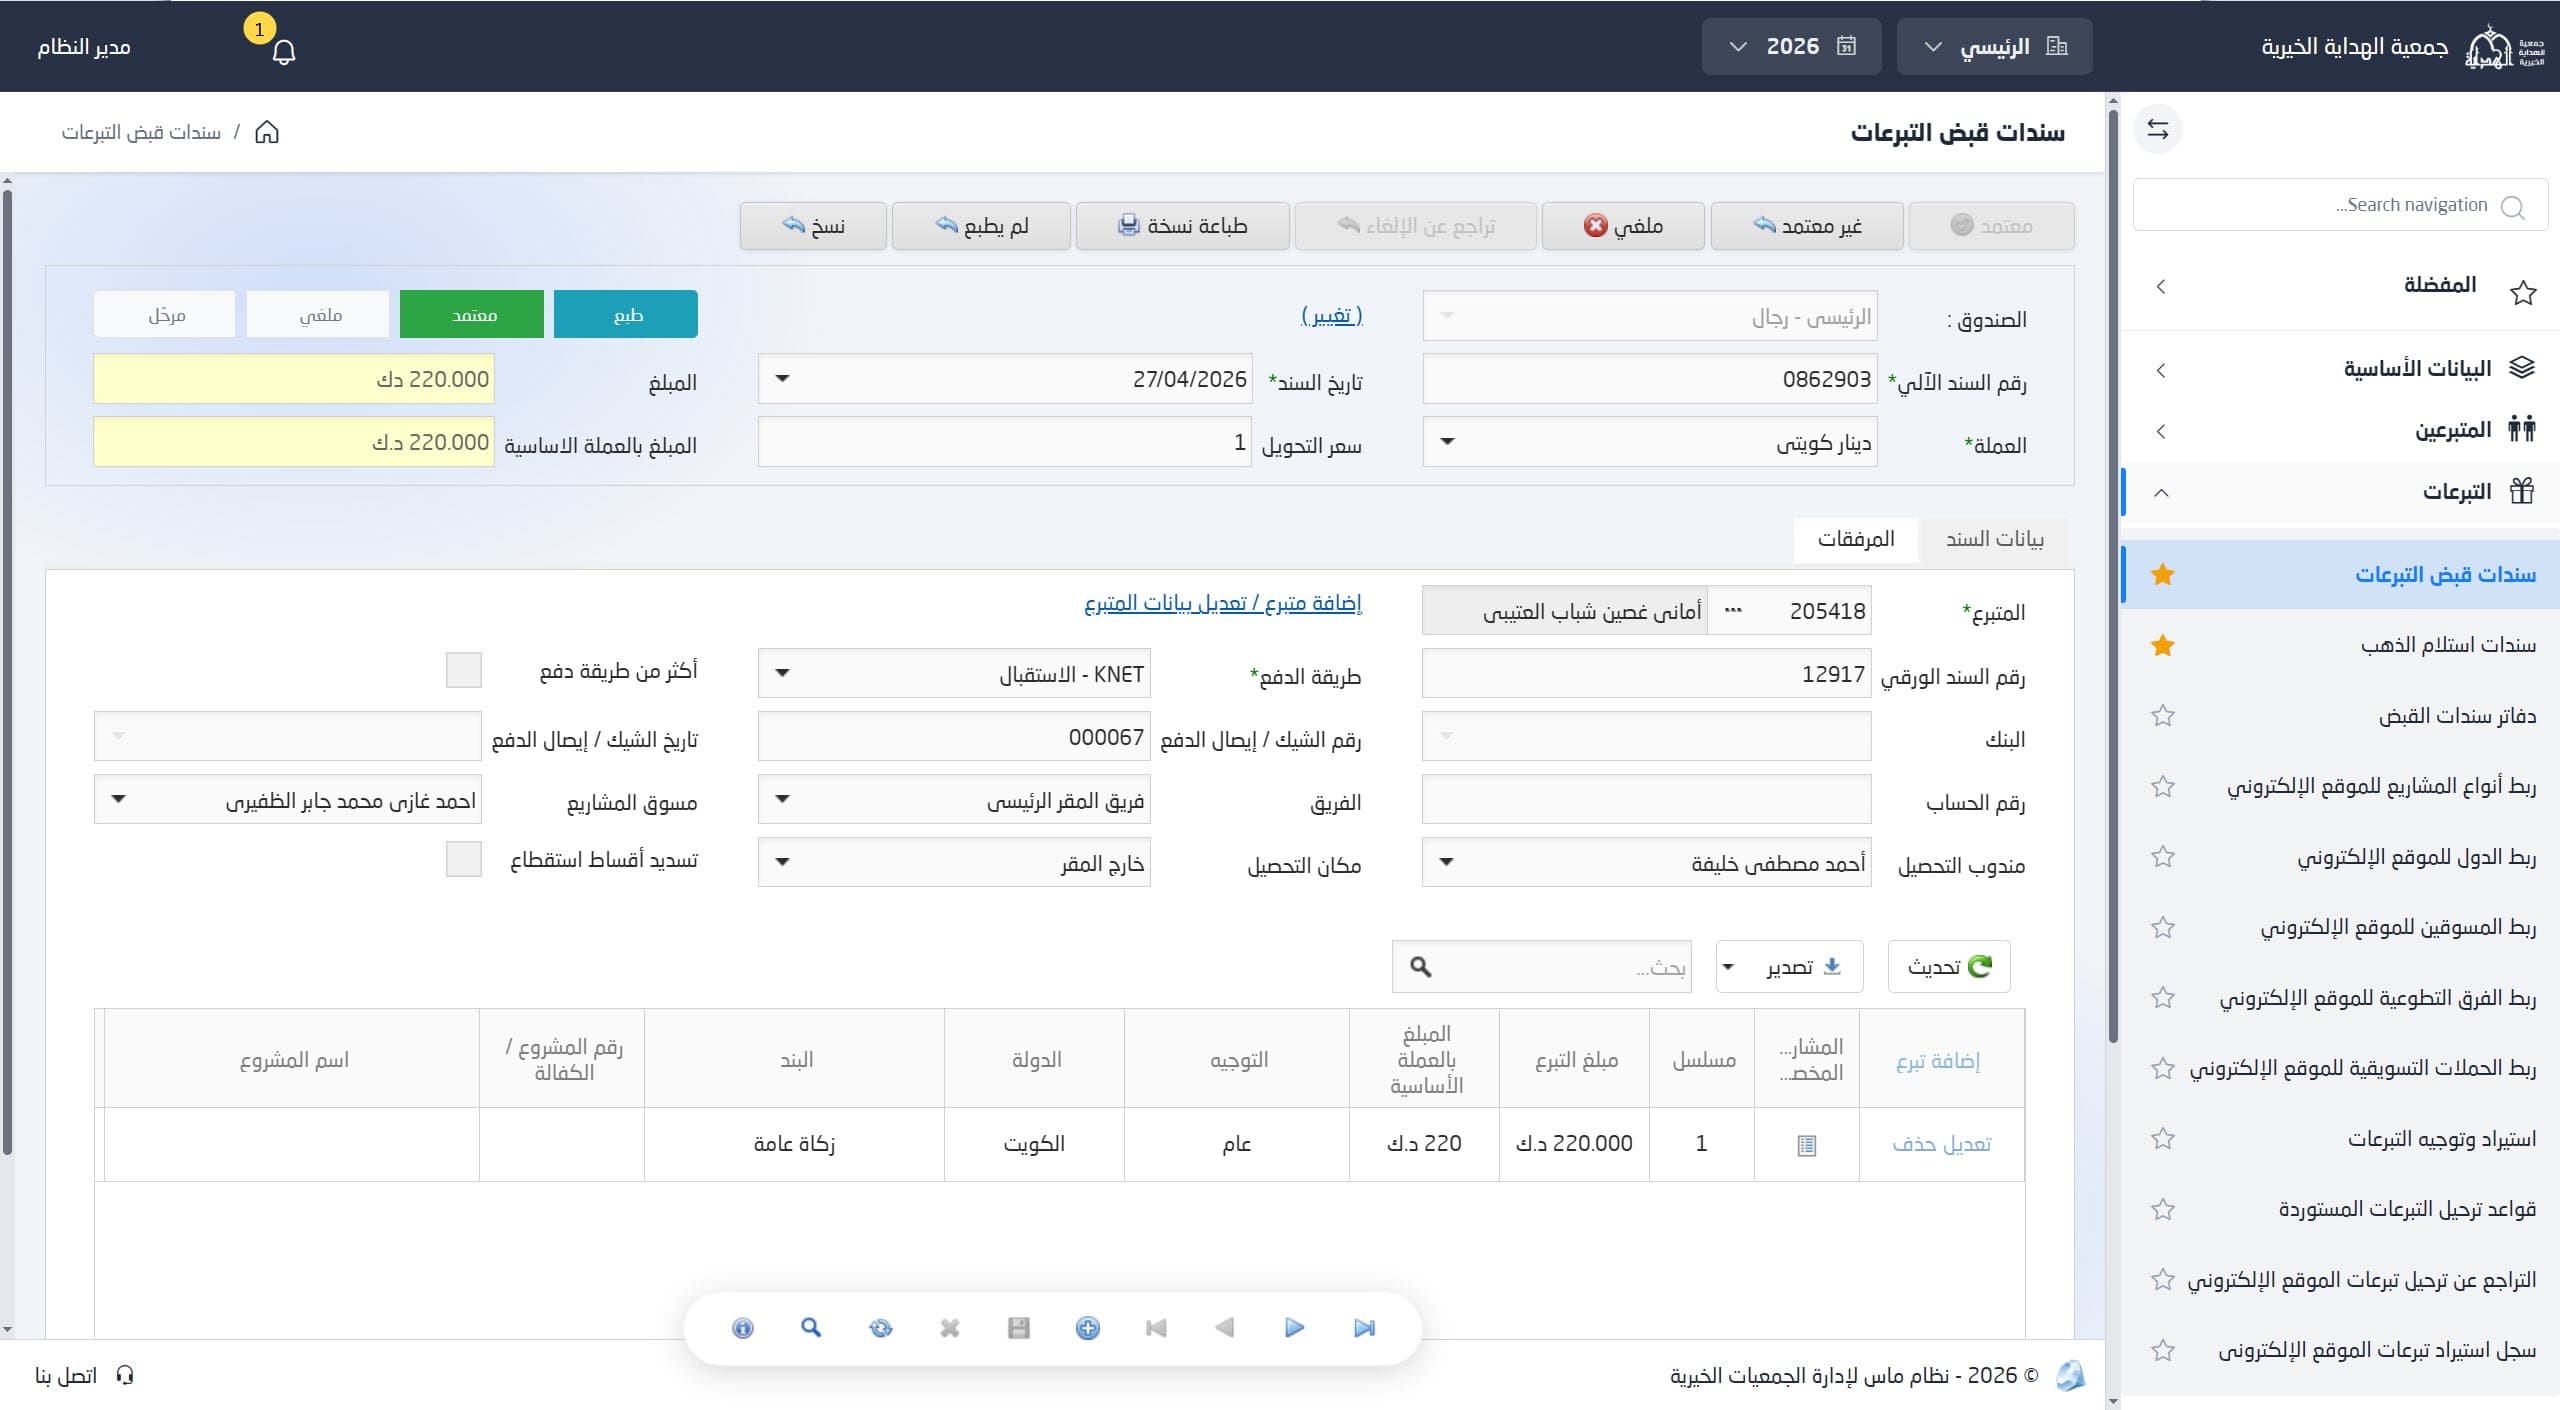Go to the previous record arrow
The image size is (2560, 1410).
coord(1225,1328)
